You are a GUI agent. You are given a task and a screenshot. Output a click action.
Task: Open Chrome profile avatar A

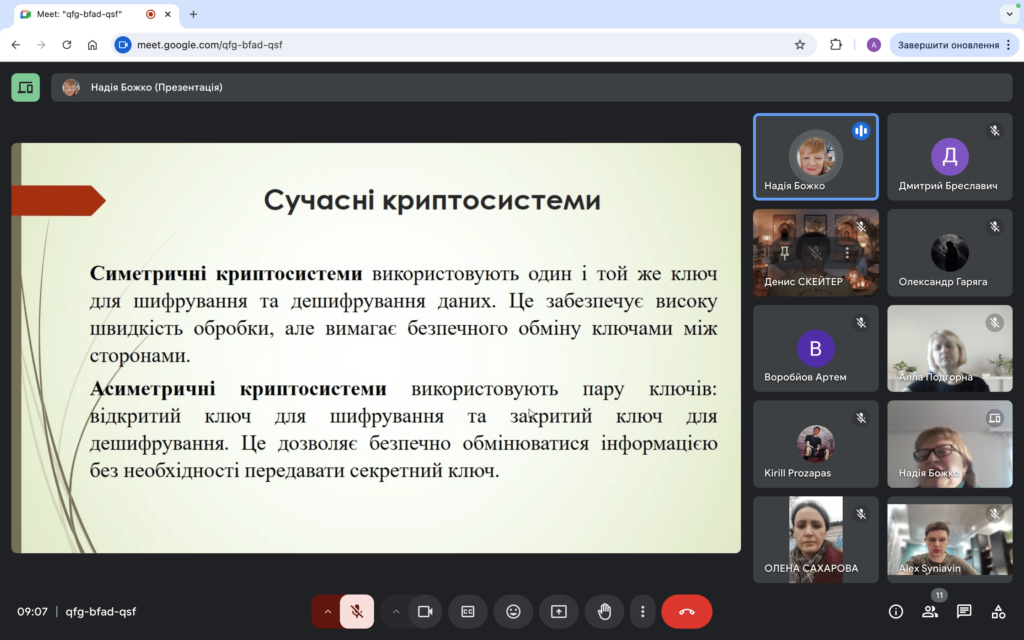(x=873, y=45)
